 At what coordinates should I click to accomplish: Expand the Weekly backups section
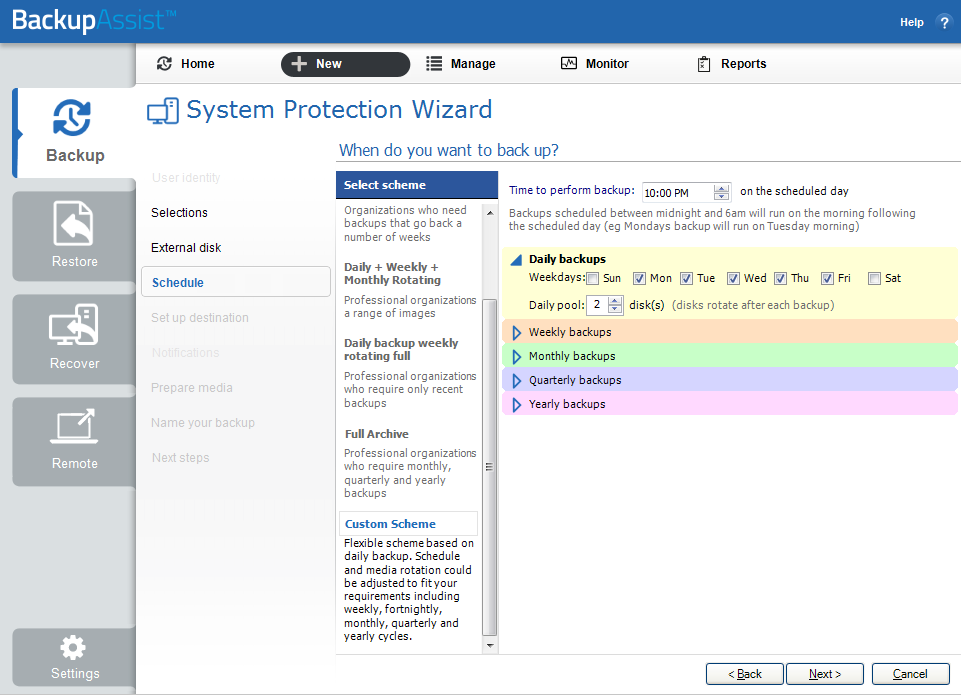pos(517,333)
